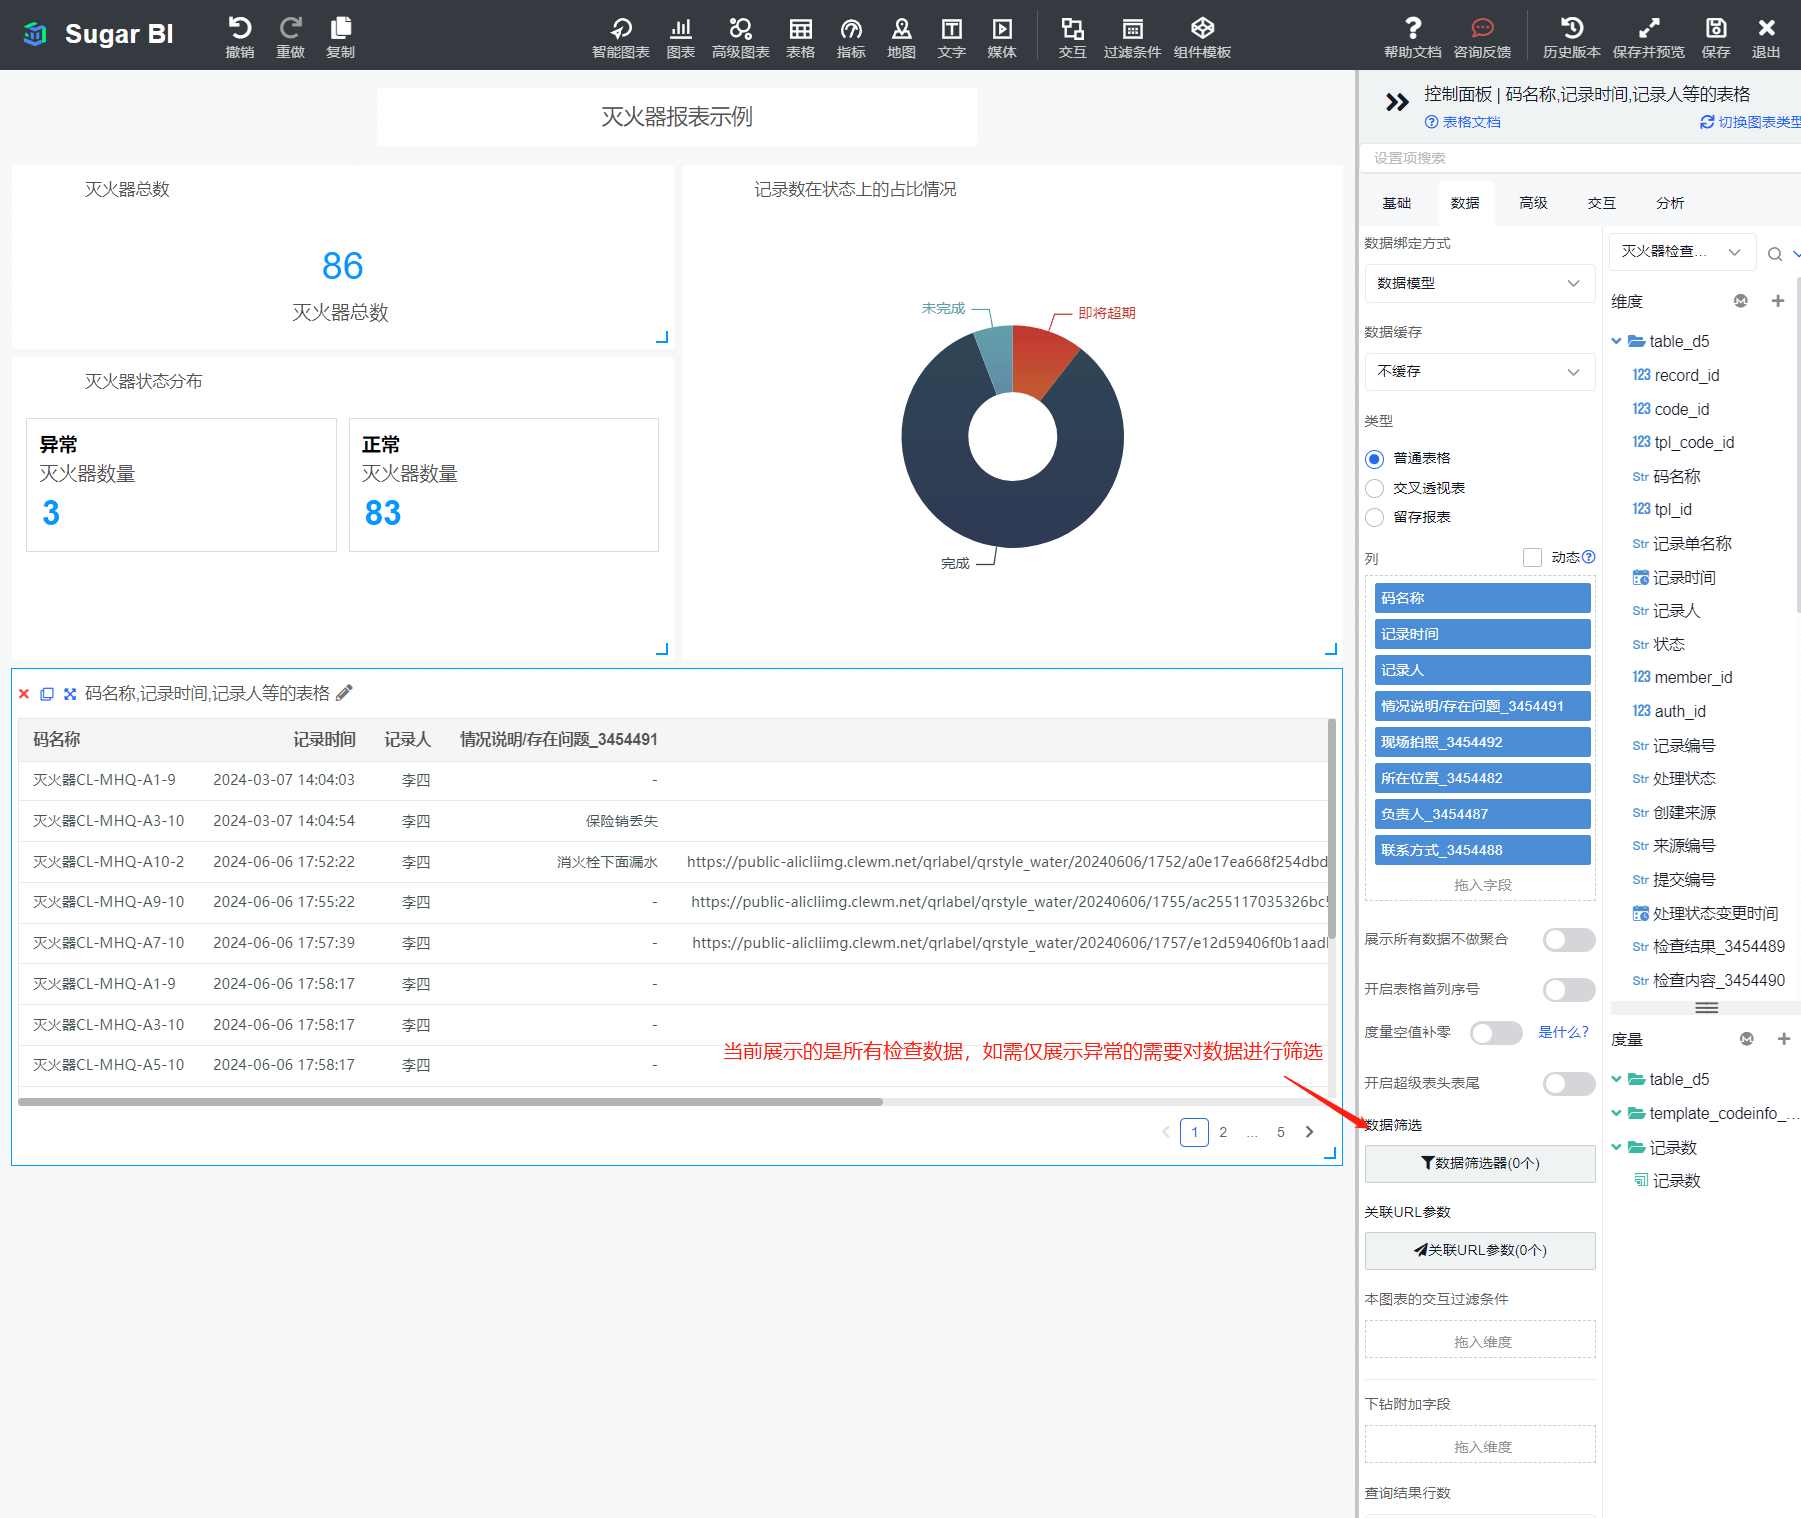
Task: Click the 即将超期 red pie slice
Action: [x=1042, y=360]
